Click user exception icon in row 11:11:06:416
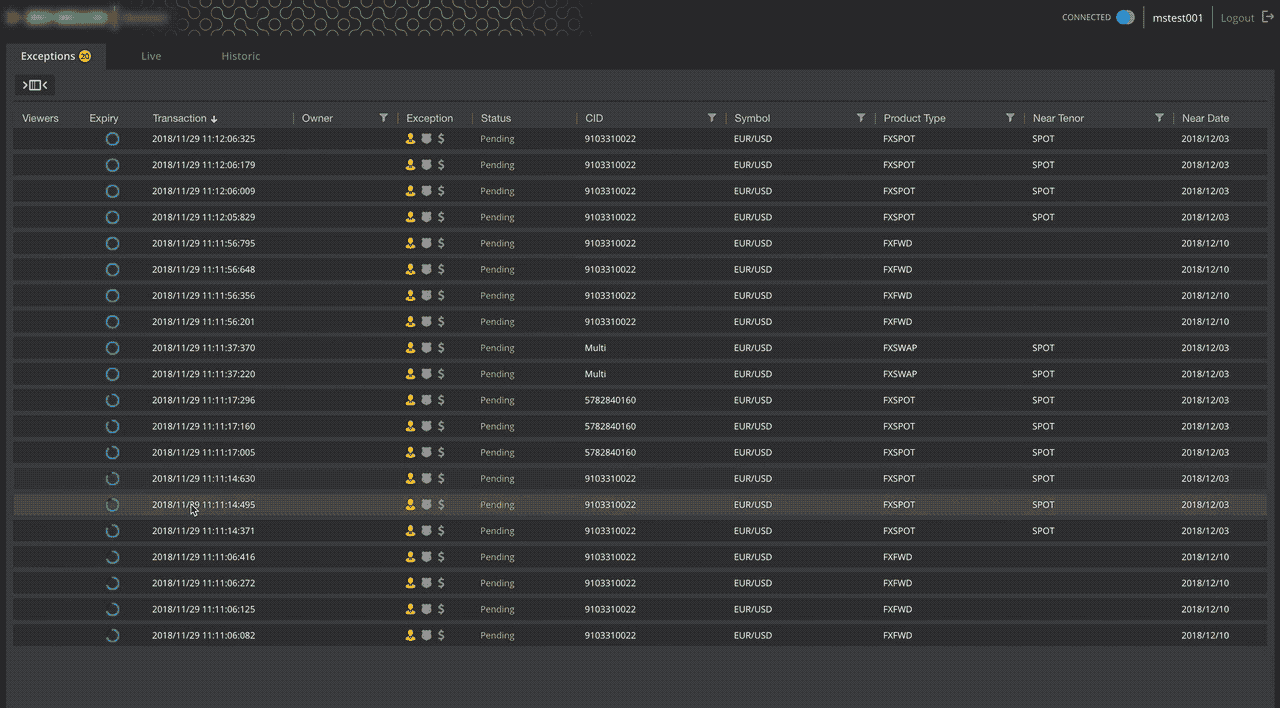This screenshot has height=708, width=1280. [x=410, y=557]
